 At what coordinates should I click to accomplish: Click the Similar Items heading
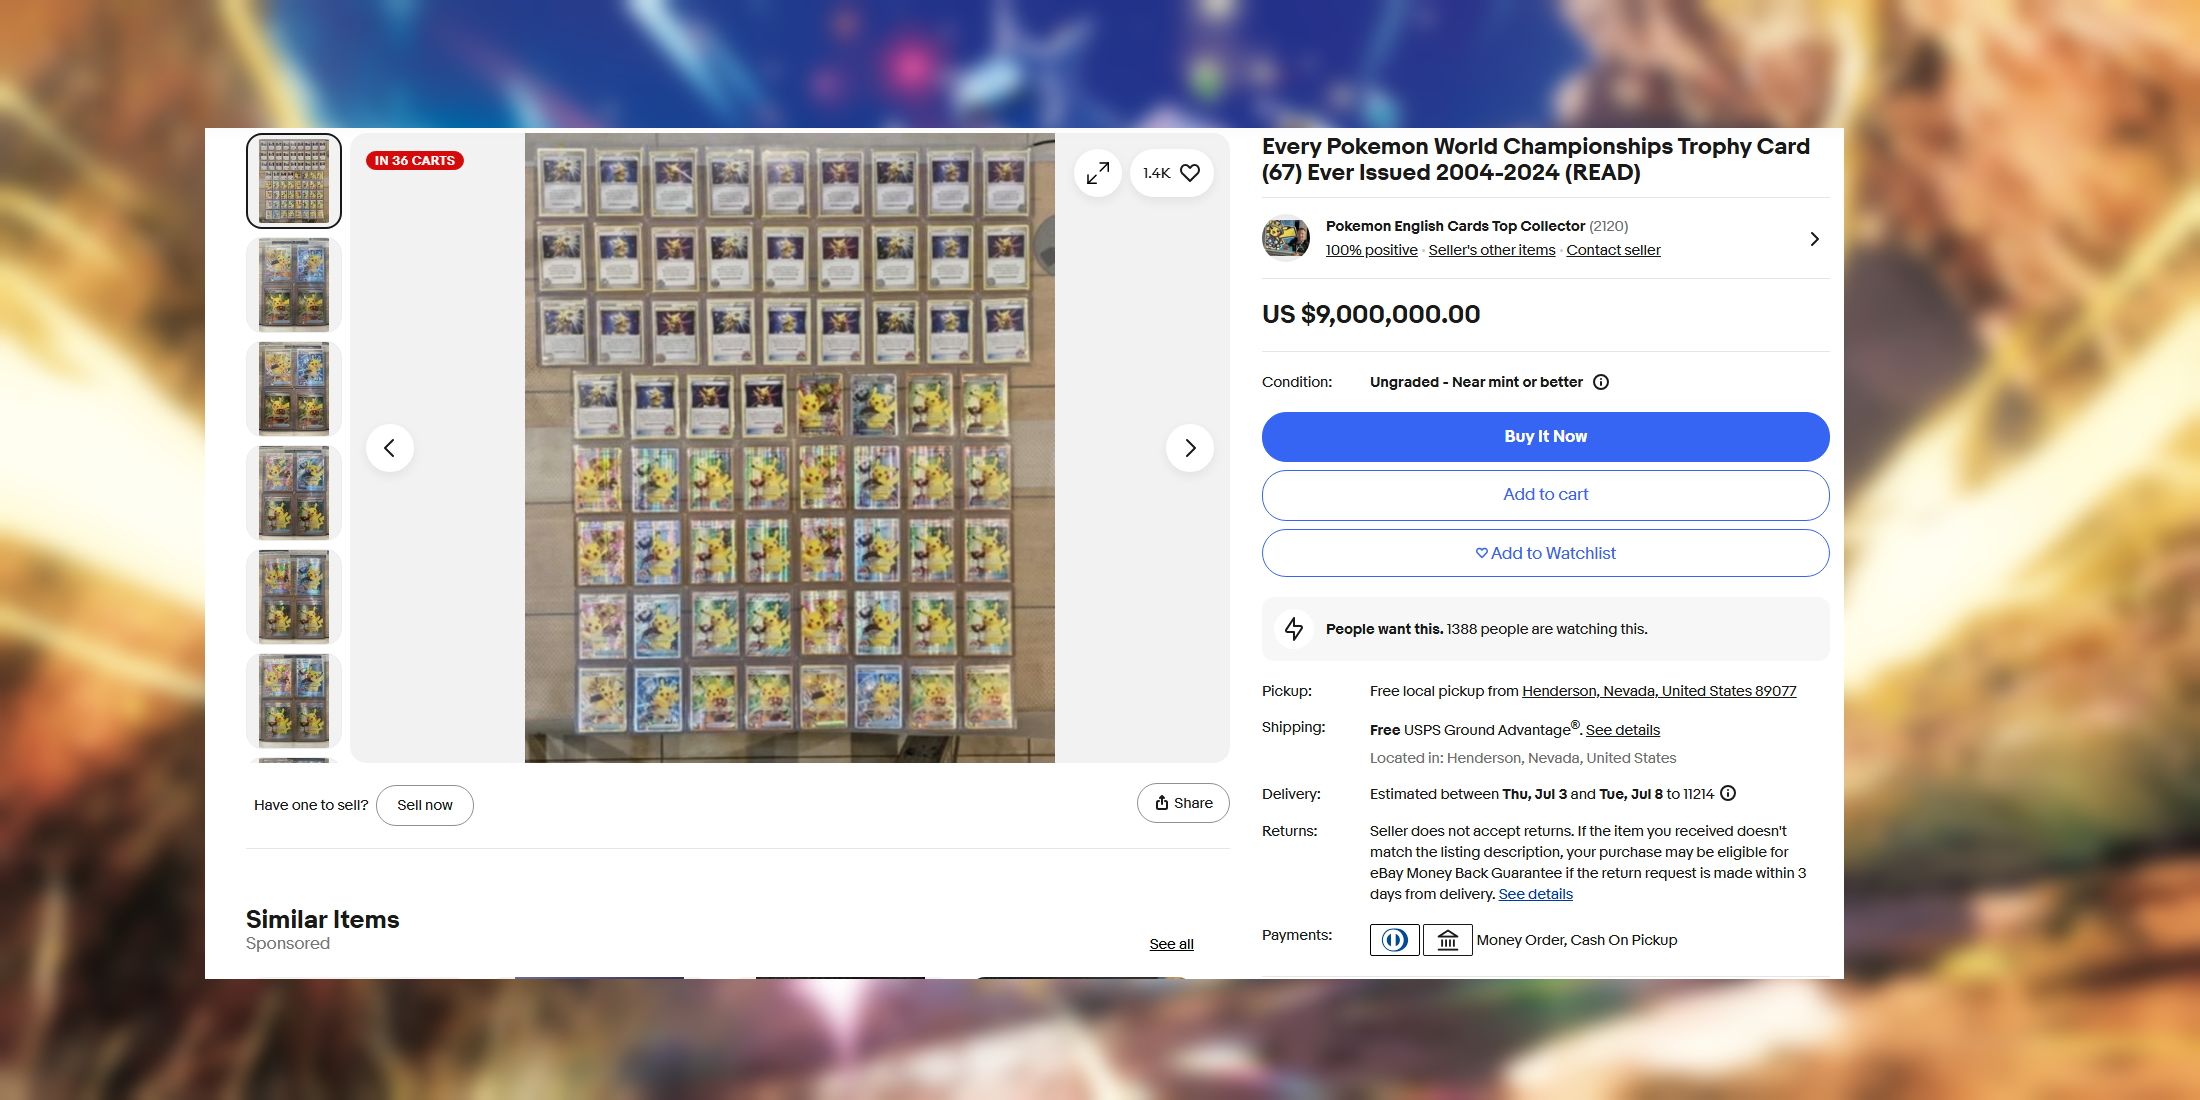click(x=323, y=919)
